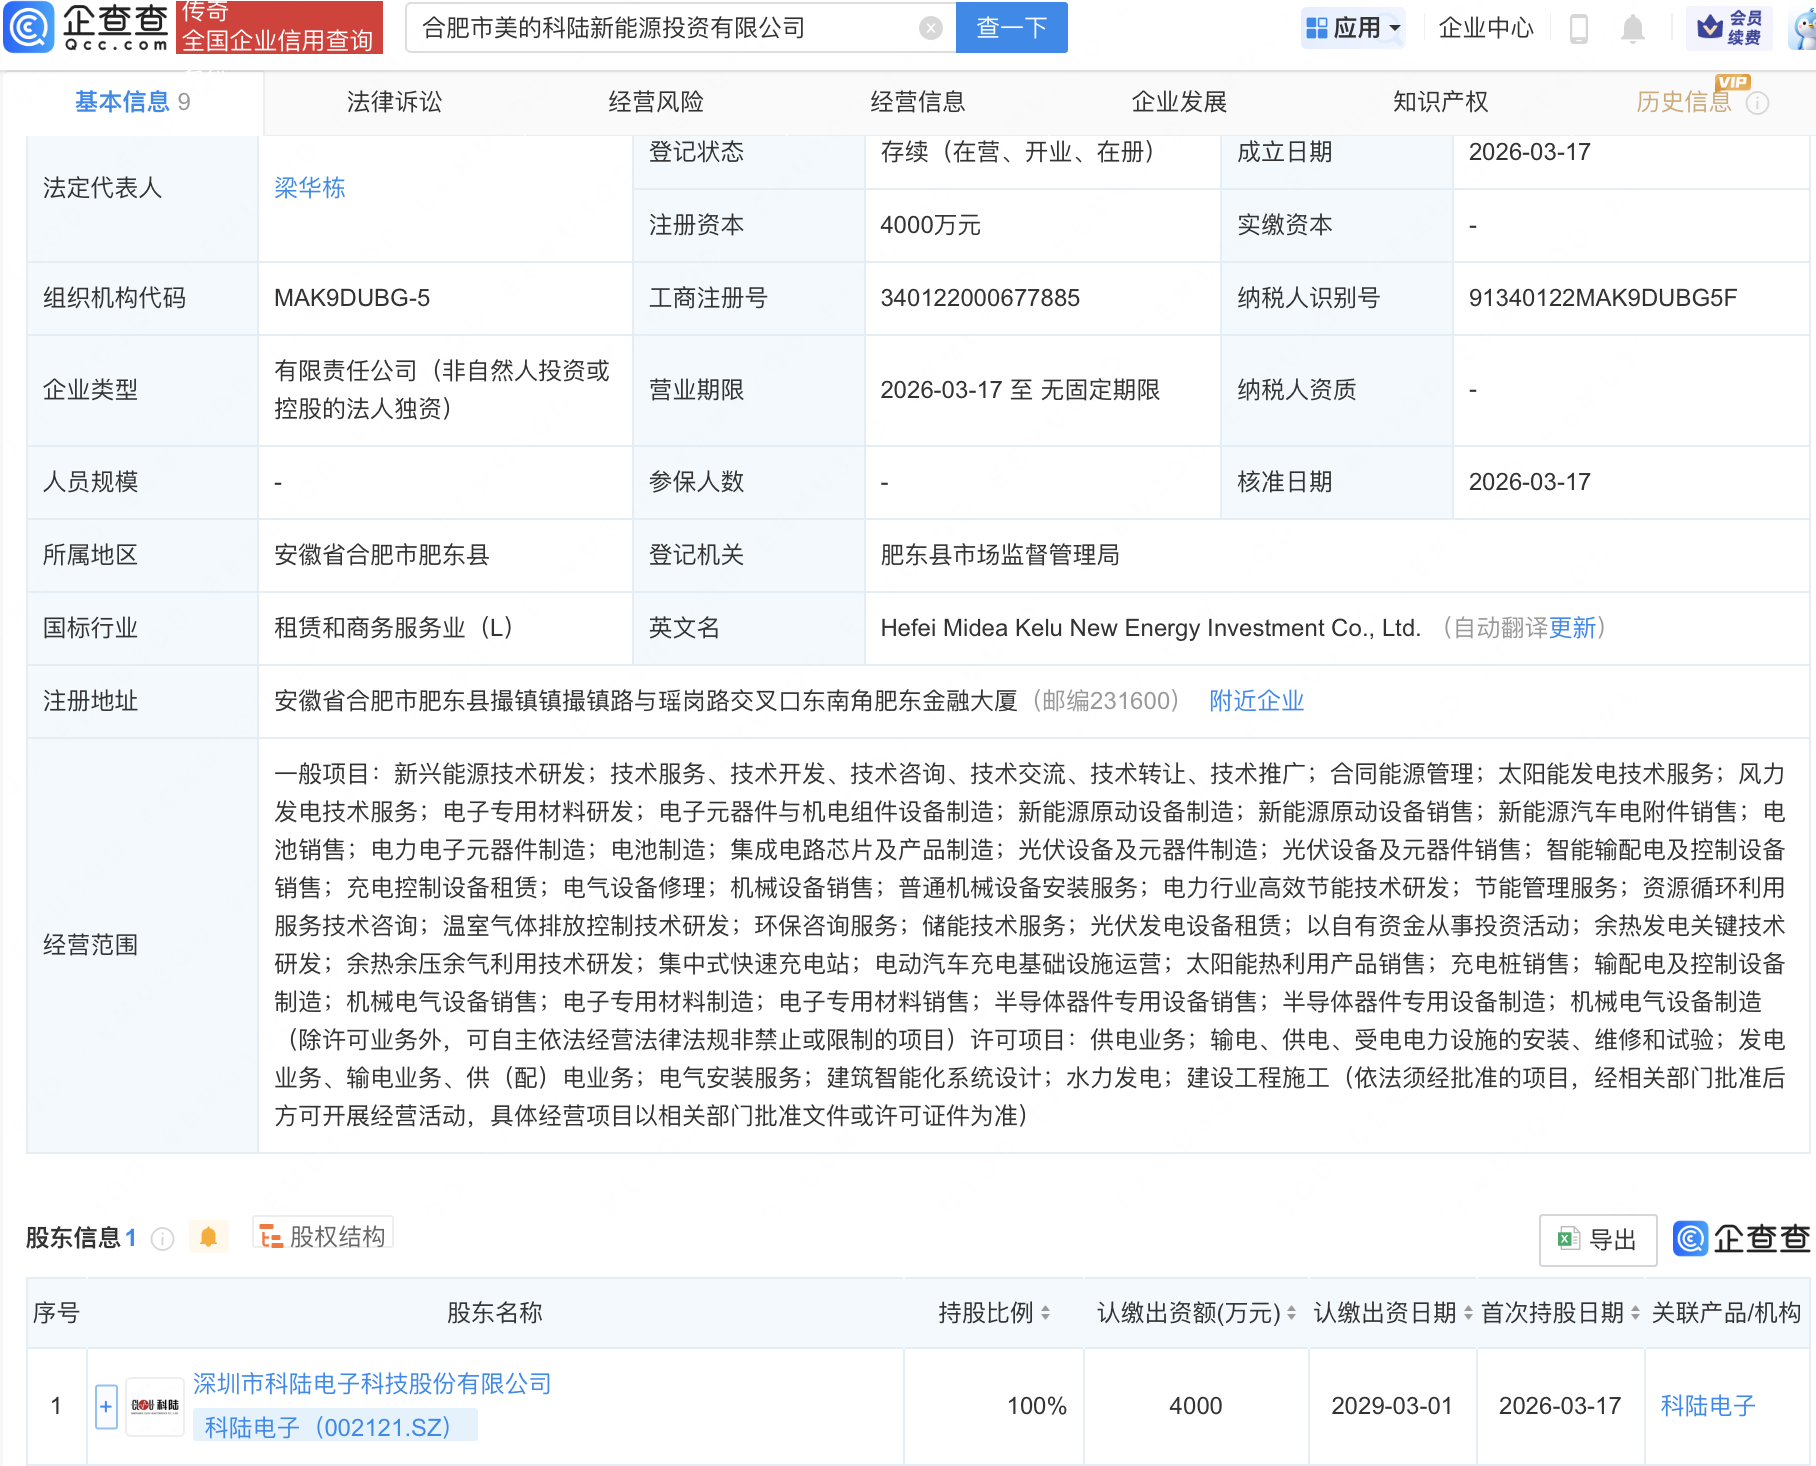This screenshot has height=1466, width=1816.
Task: Clear the search box using the x icon
Action: click(x=931, y=27)
